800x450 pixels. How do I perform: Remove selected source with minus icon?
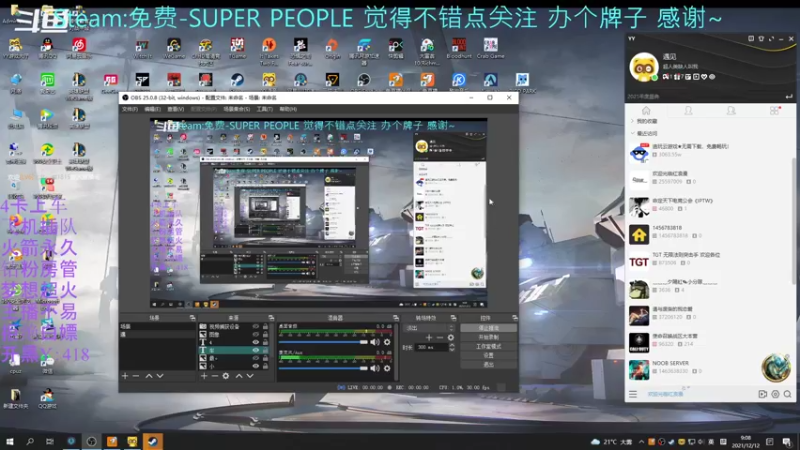(x=215, y=376)
